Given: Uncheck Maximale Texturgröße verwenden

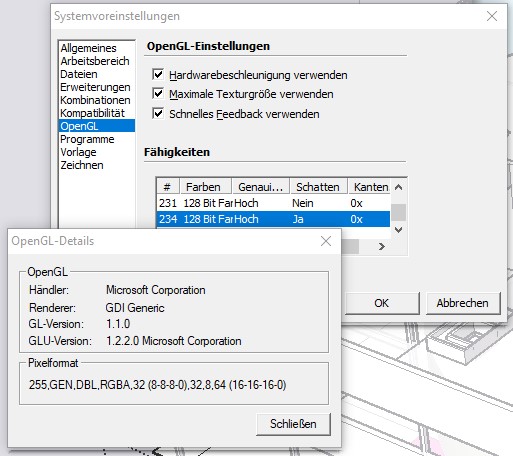Looking at the screenshot, I should (158, 93).
